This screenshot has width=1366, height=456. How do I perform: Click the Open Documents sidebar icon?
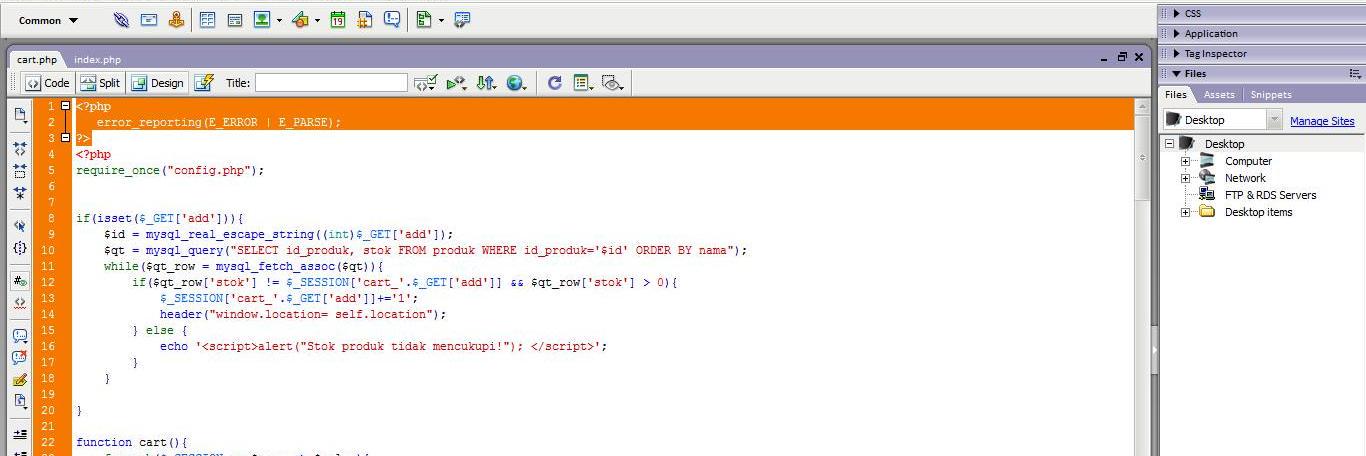pos(20,115)
